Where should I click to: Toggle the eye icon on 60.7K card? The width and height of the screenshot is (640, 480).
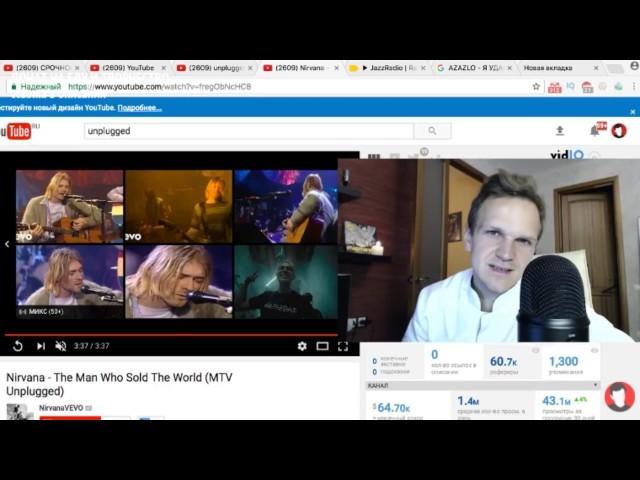coord(536,351)
